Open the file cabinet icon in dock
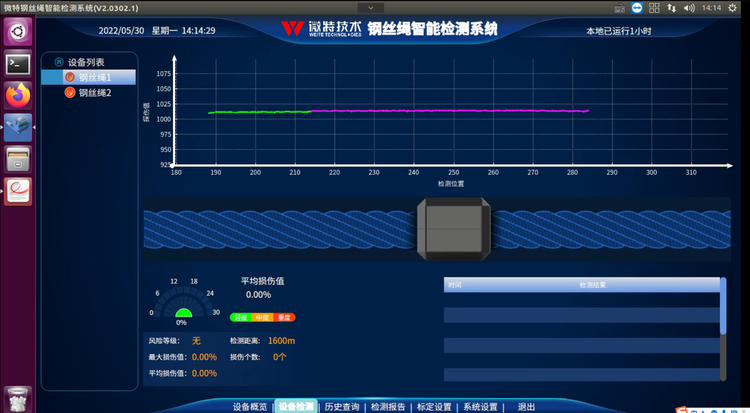The image size is (750, 413). [17, 158]
